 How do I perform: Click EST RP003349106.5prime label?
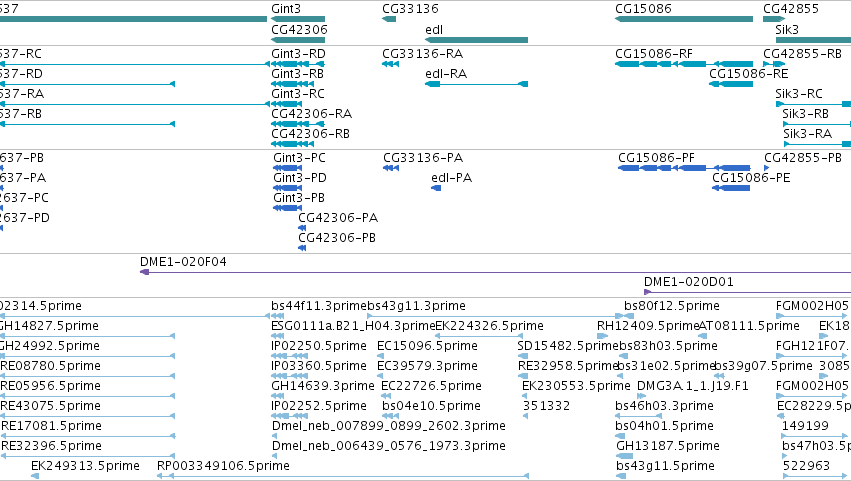click(223, 467)
